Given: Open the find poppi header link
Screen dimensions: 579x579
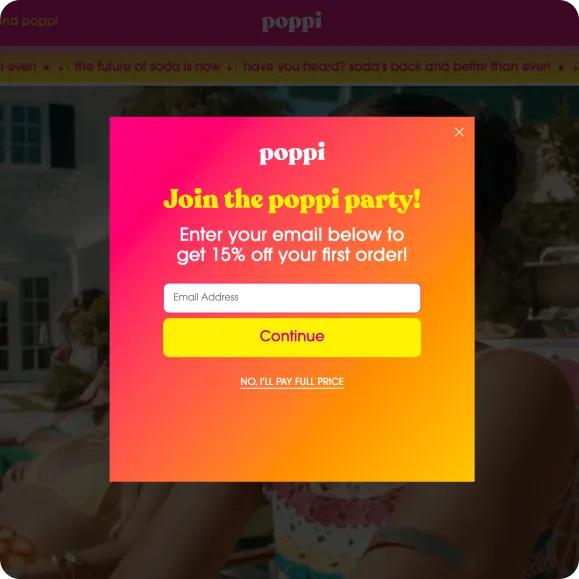Looking at the screenshot, I should (29, 21).
